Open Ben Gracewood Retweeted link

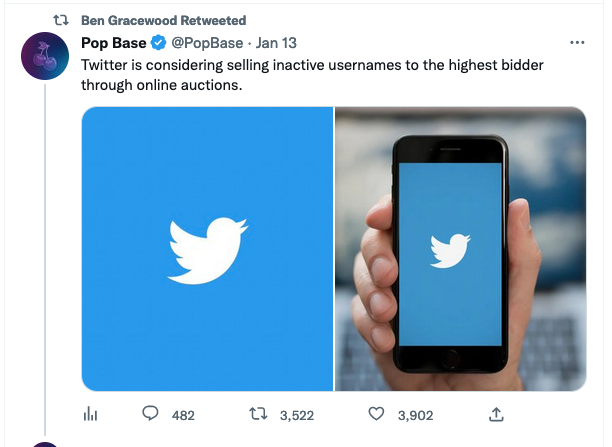click(163, 20)
